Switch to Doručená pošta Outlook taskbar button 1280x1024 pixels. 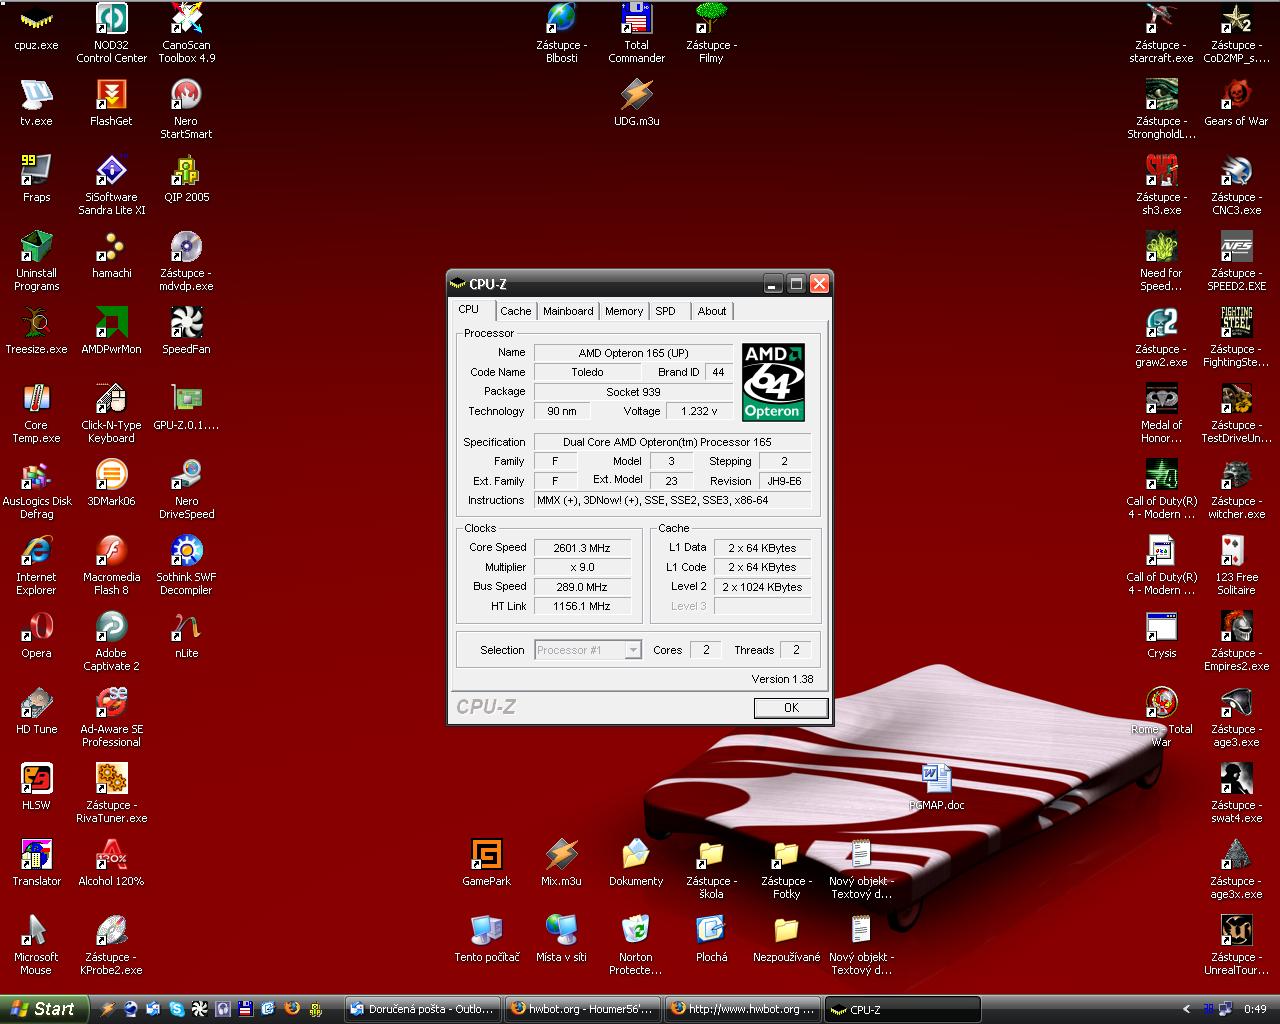point(422,1009)
